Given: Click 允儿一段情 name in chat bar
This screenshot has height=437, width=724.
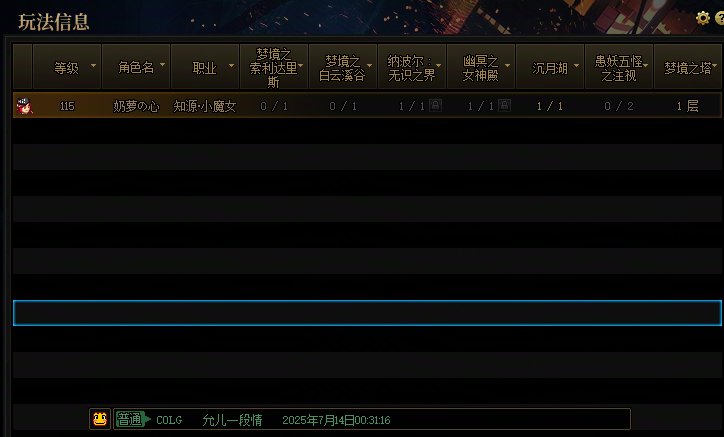Looking at the screenshot, I should 232,420.
